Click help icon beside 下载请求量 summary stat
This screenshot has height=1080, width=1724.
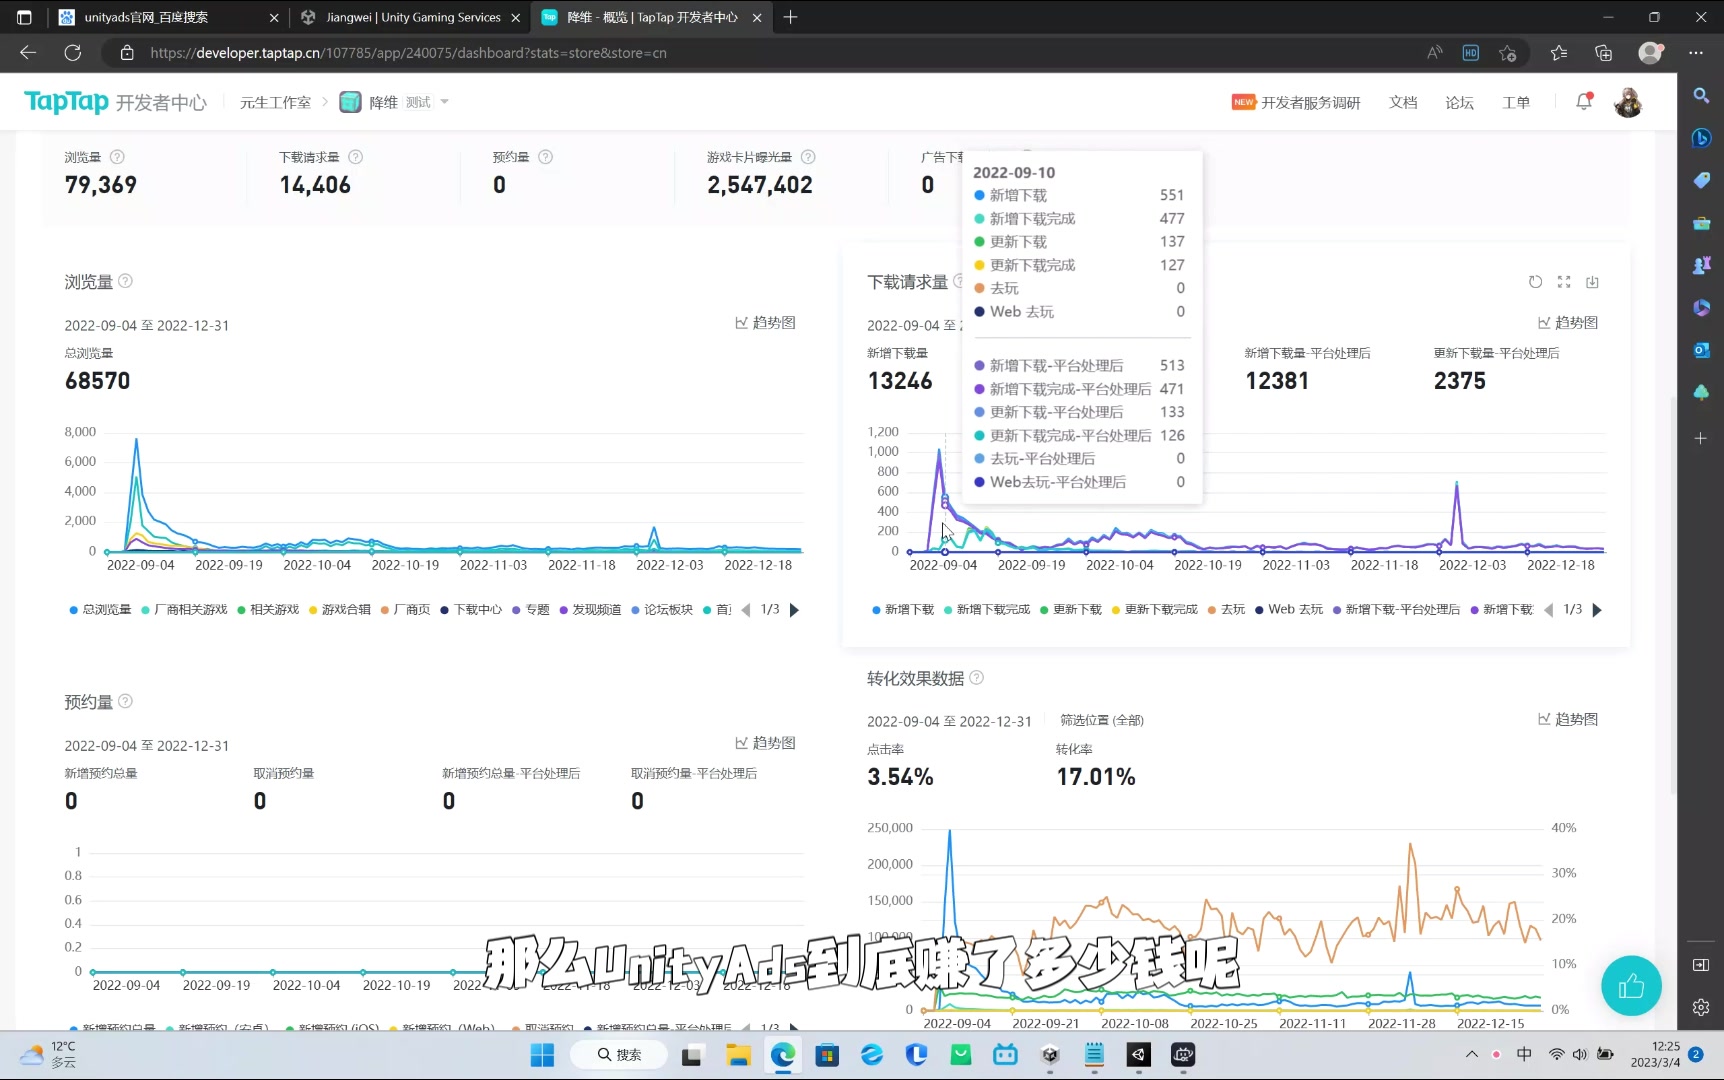355,157
